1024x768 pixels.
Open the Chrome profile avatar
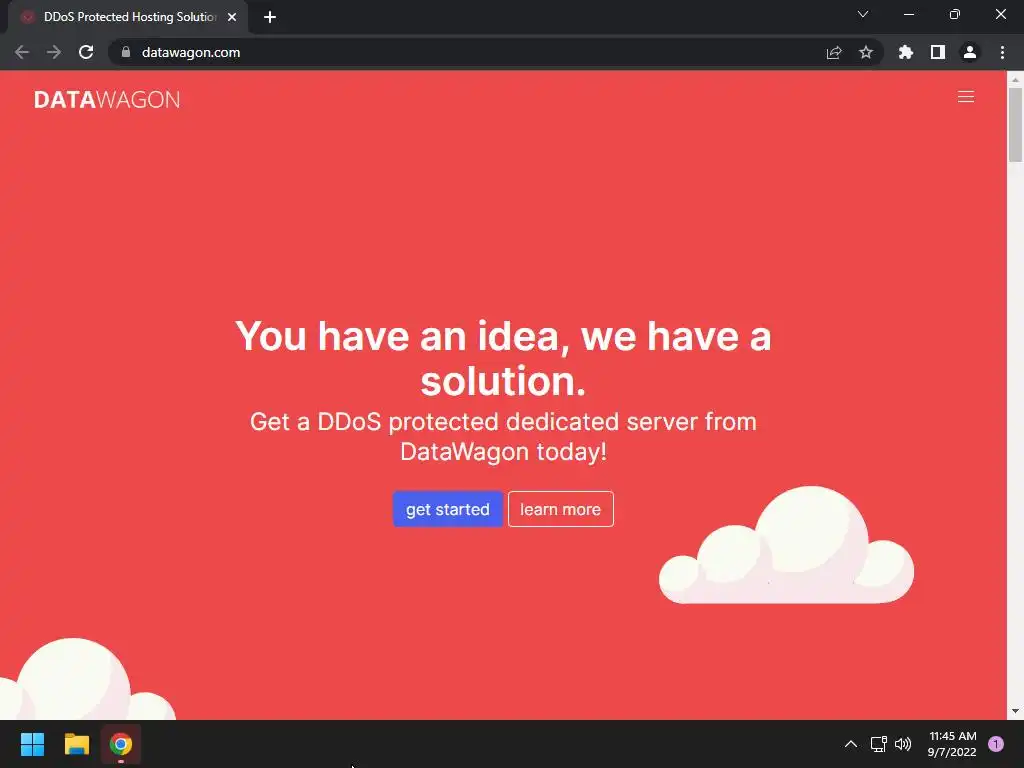[x=970, y=52]
